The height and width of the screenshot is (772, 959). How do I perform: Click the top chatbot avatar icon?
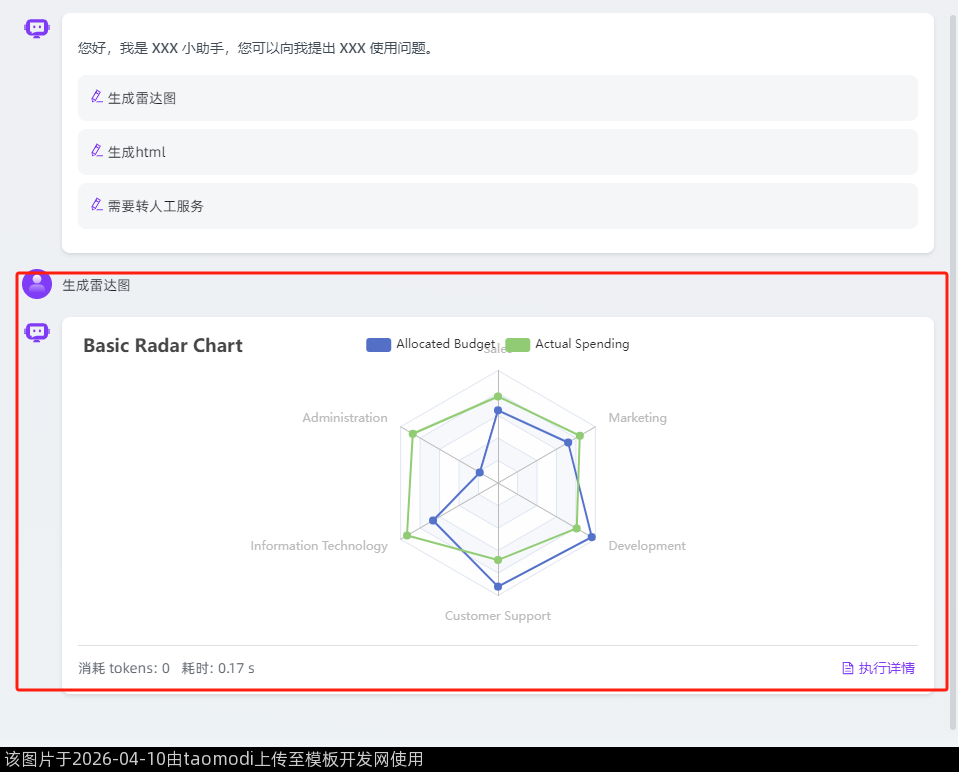click(x=37, y=29)
